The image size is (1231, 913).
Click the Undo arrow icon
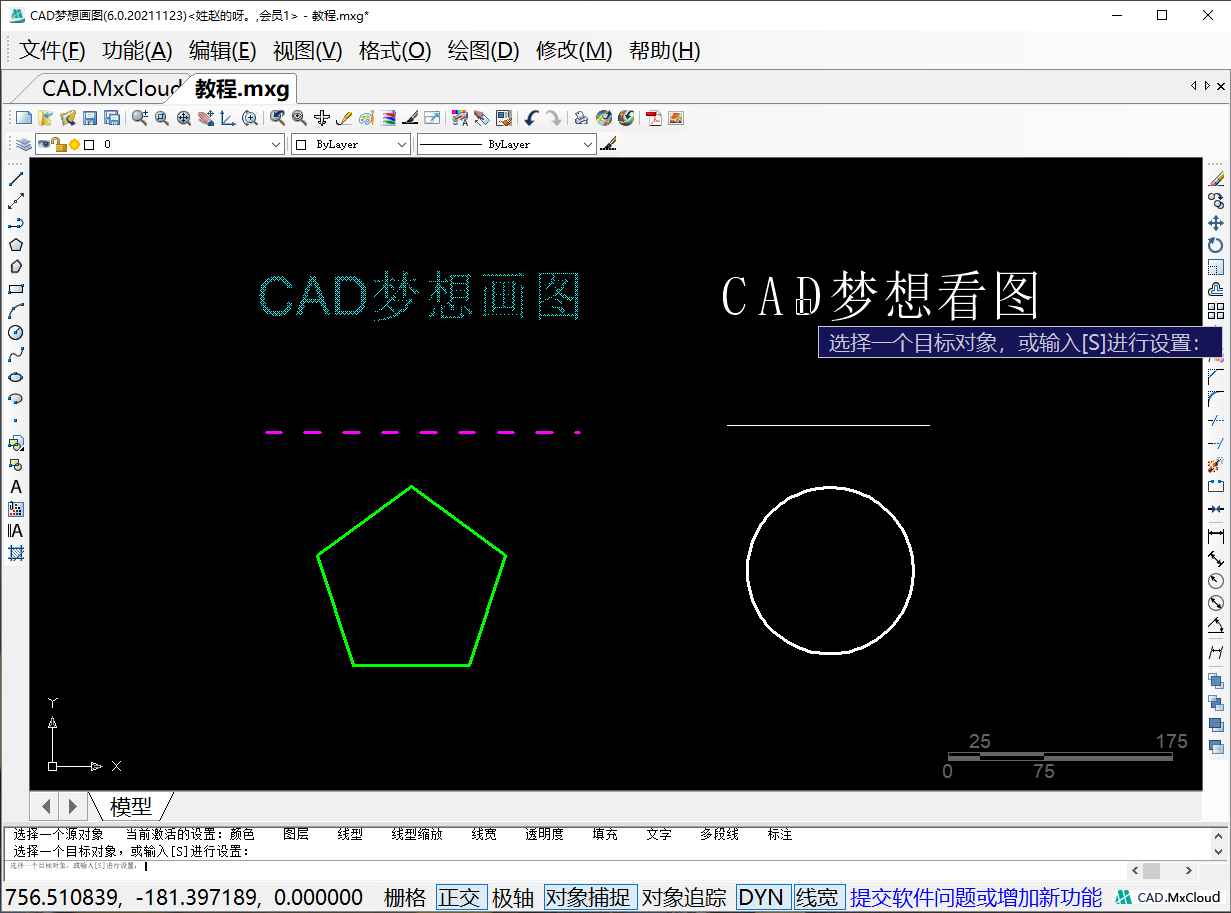click(x=531, y=118)
